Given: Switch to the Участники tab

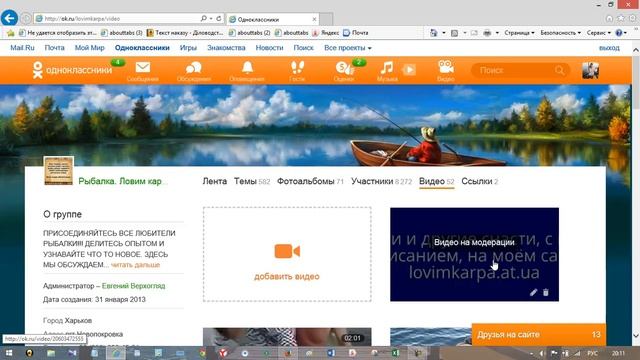Looking at the screenshot, I should 382,181.
